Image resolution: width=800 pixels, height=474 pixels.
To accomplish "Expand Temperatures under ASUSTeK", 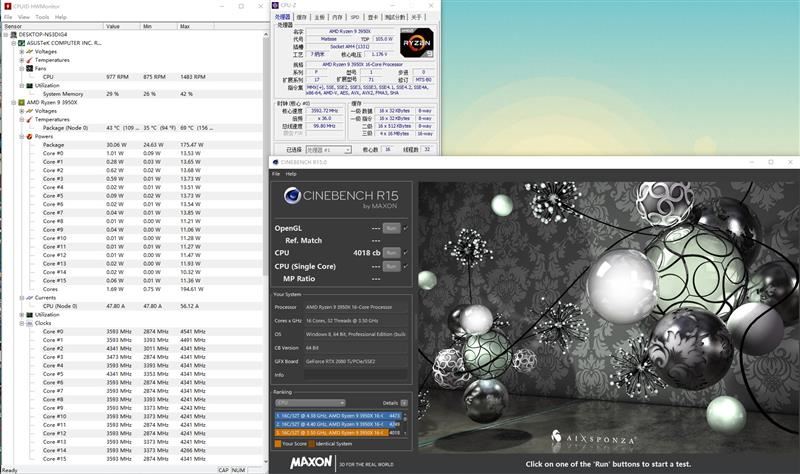I will click(x=22, y=60).
